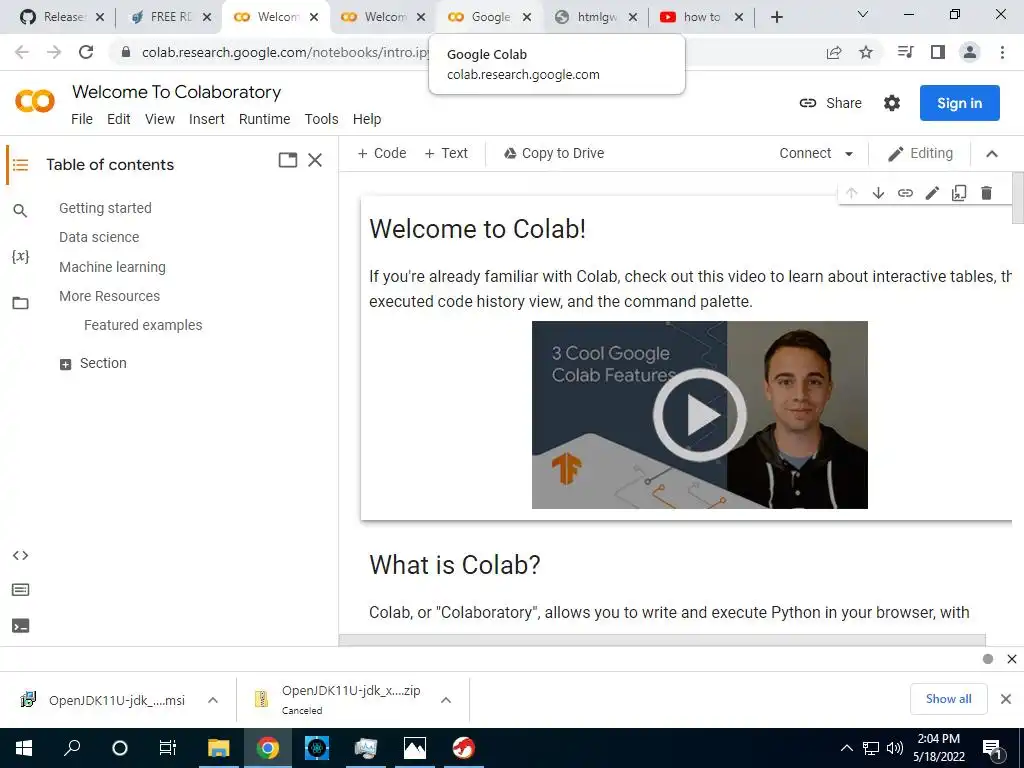The image size is (1024, 768).
Task: Expand options for OpenJDK11U-jdk zip download
Action: 446,700
